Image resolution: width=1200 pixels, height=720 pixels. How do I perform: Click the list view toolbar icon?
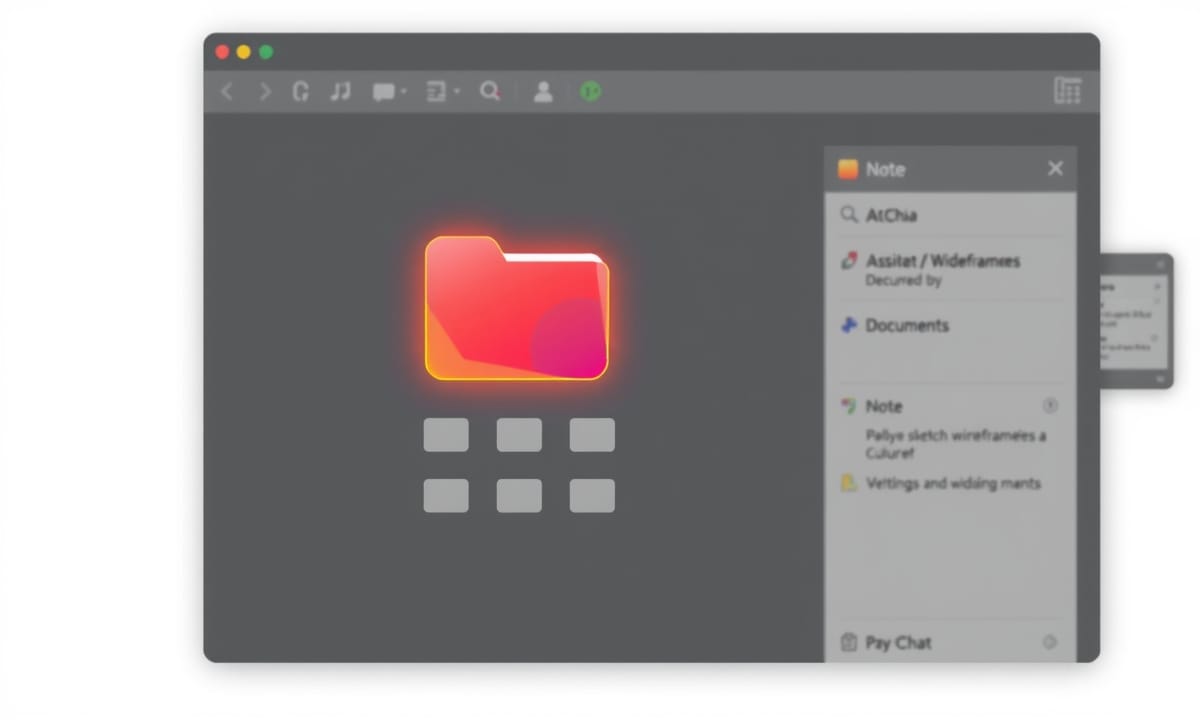[436, 92]
